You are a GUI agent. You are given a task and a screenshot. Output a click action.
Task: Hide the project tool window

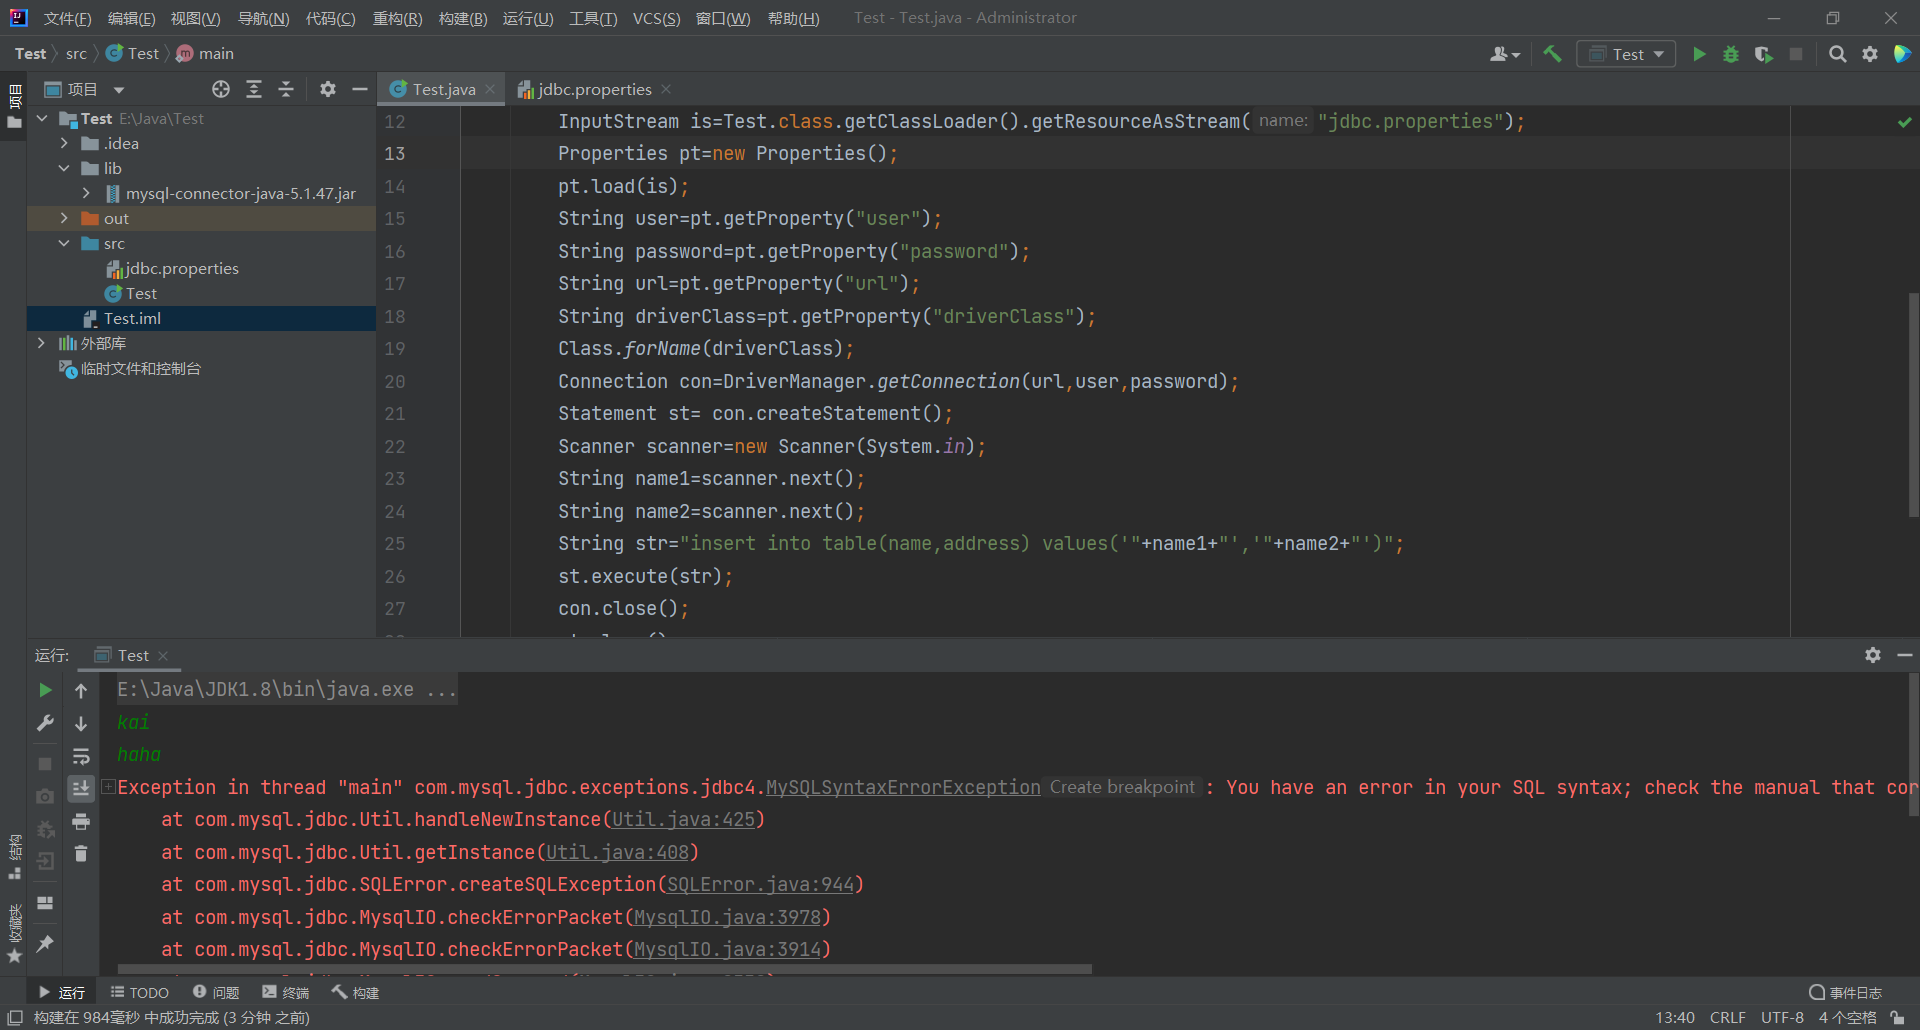[x=360, y=89]
